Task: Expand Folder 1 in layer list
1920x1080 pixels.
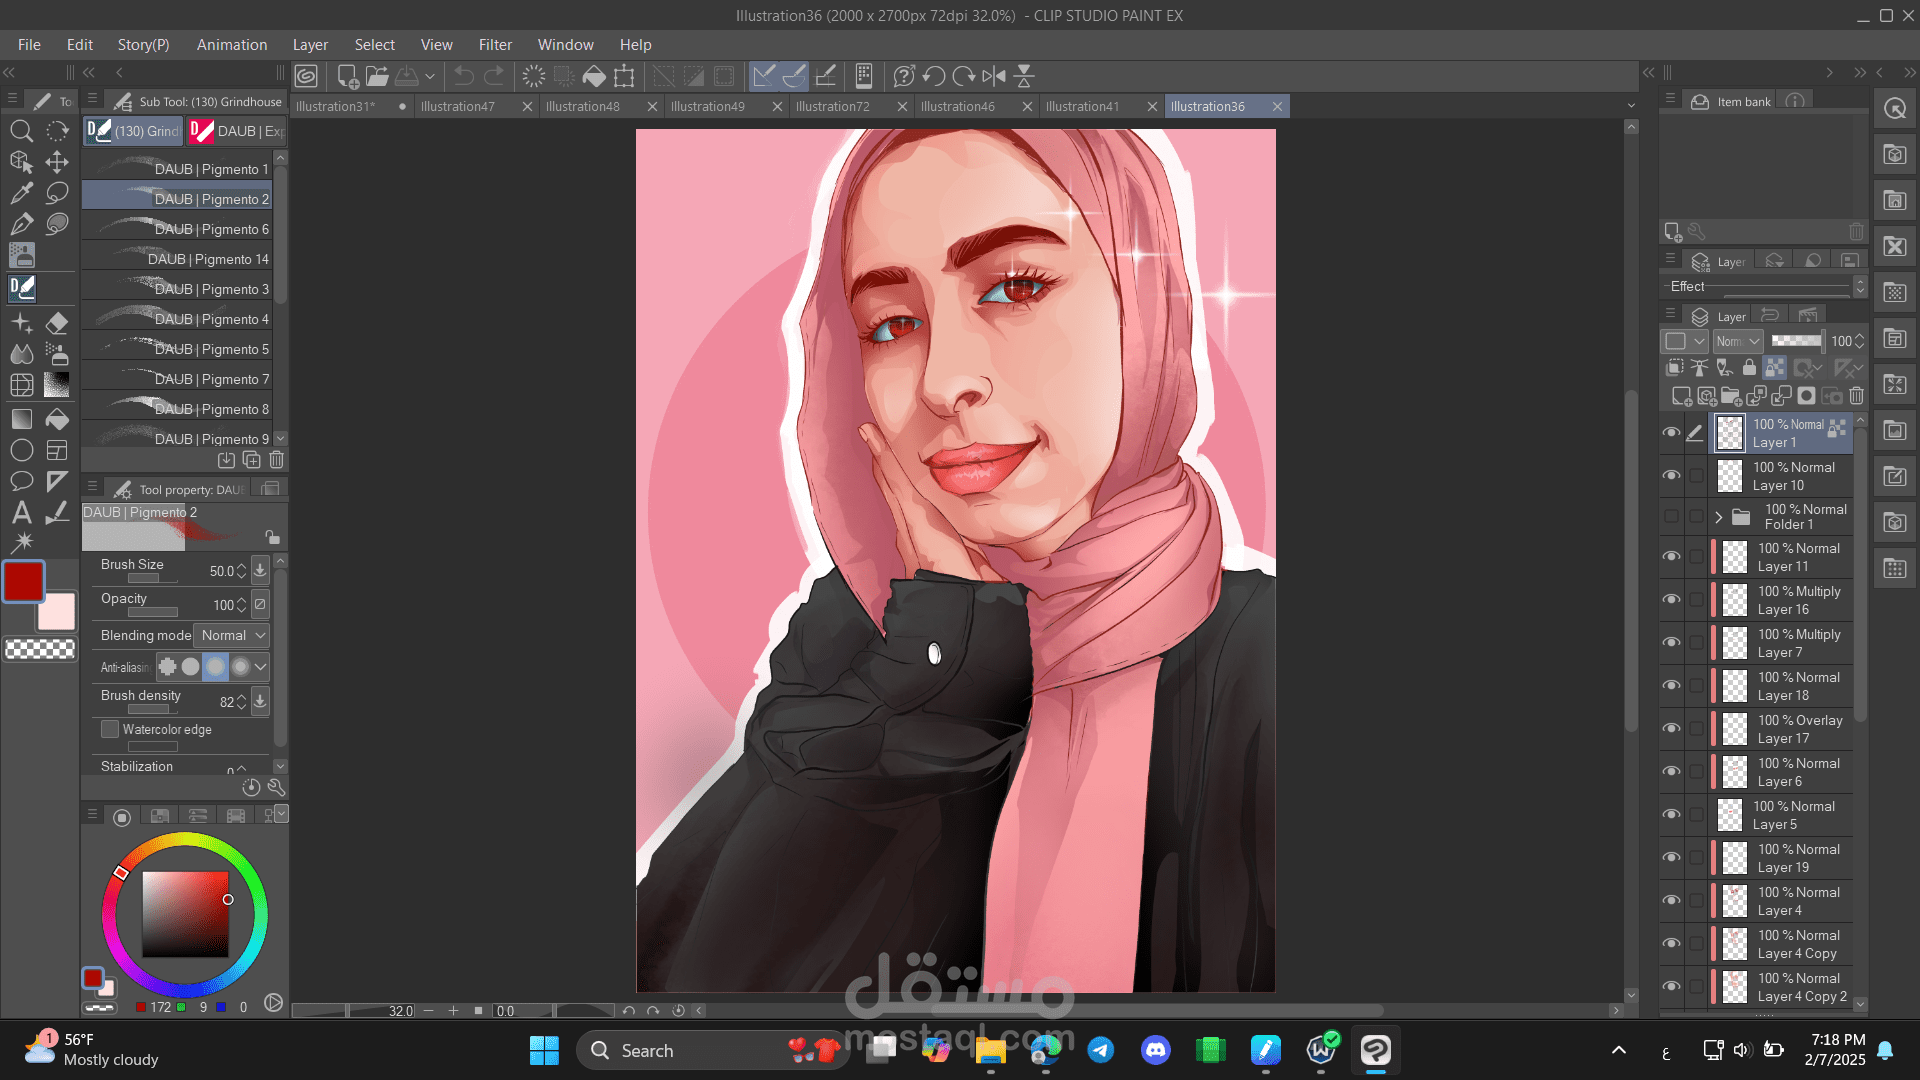Action: (x=1719, y=517)
